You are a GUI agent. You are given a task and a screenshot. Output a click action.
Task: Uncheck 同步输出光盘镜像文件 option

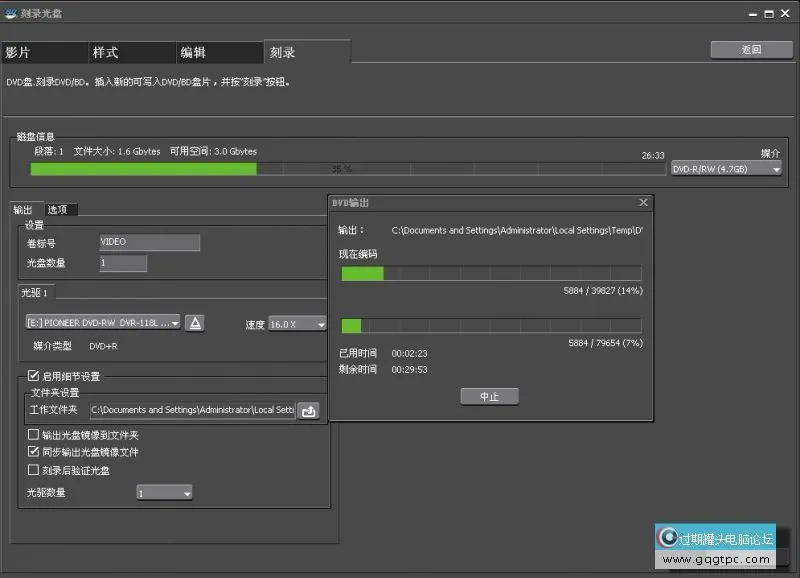pos(34,453)
